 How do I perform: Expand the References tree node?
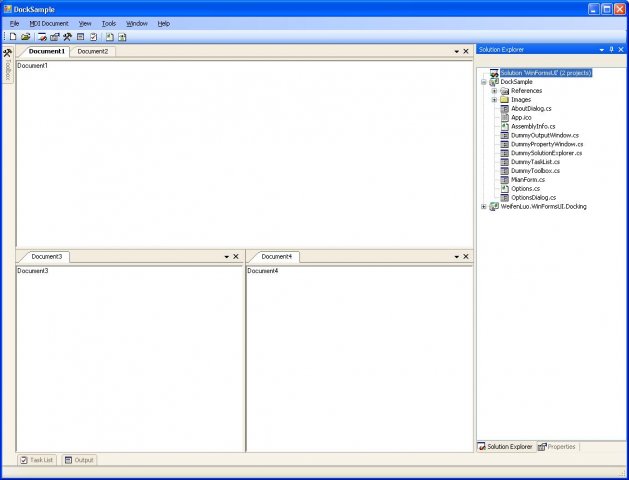click(494, 91)
